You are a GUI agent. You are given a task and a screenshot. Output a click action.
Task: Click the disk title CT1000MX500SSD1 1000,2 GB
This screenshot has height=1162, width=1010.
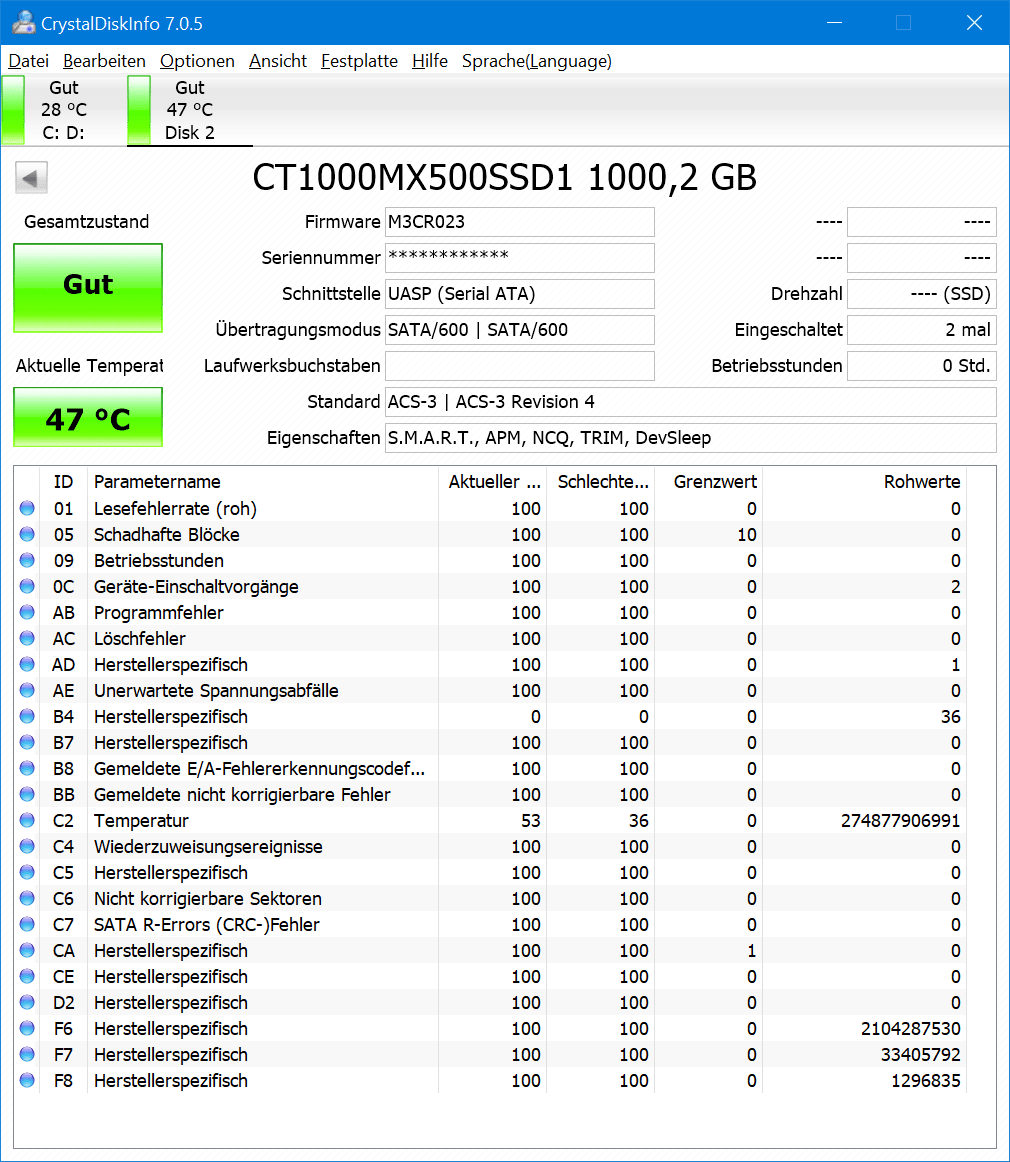click(505, 178)
